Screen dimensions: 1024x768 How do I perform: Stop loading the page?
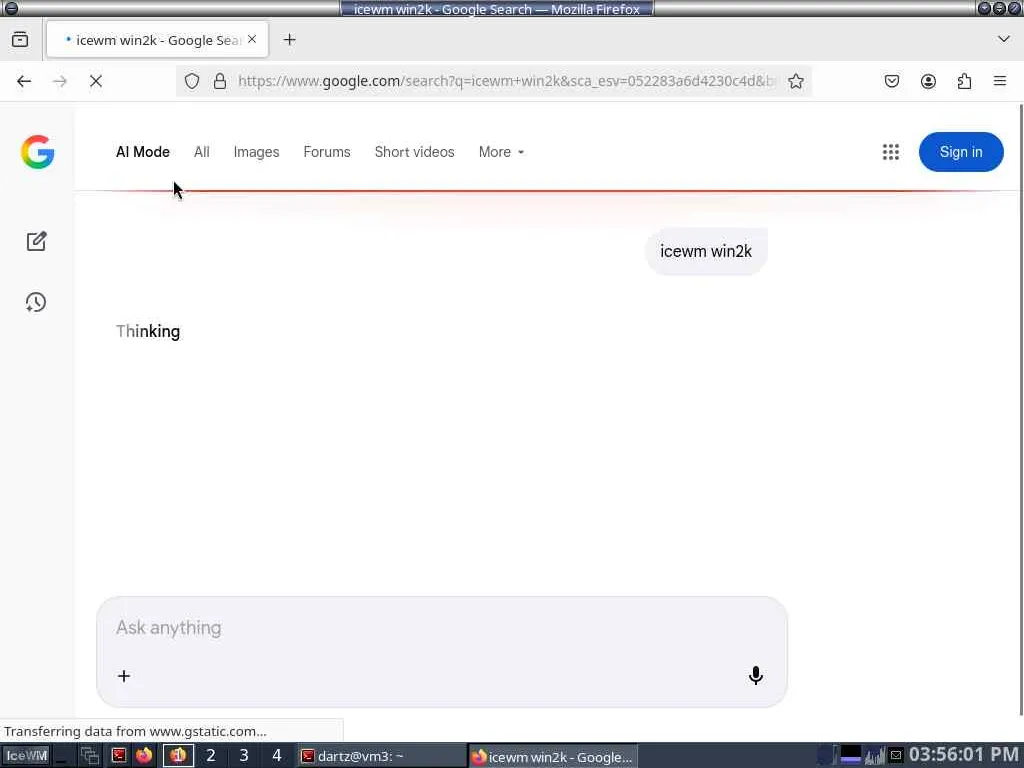coord(96,81)
